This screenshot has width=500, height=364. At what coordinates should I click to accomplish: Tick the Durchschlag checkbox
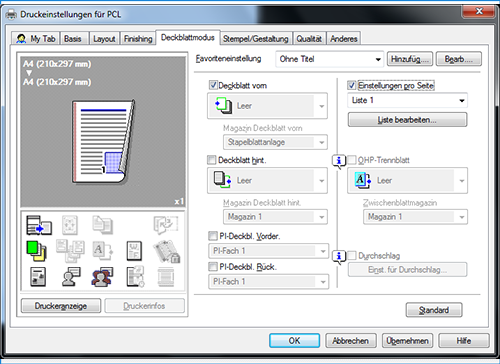coord(352,256)
